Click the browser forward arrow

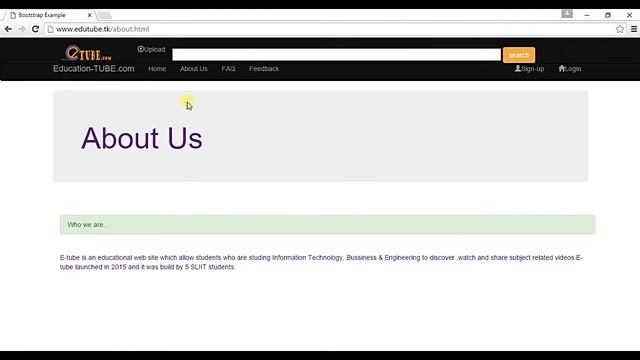(x=22, y=29)
